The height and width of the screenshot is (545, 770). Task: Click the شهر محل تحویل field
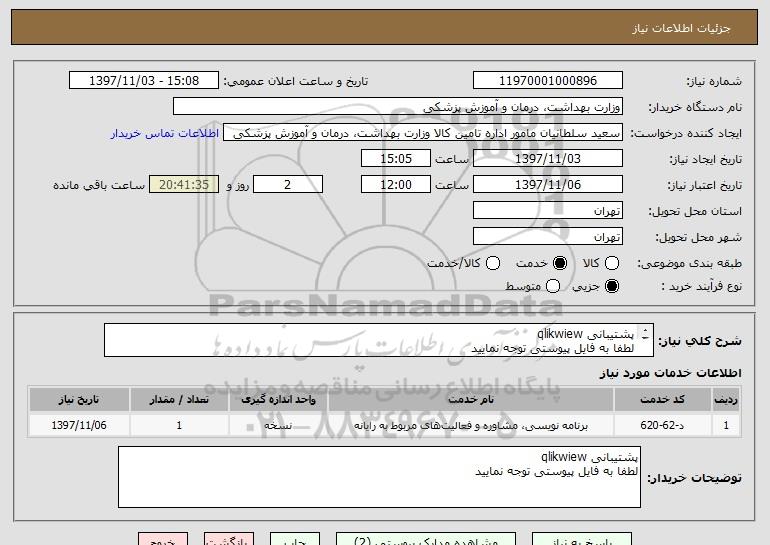(x=548, y=237)
